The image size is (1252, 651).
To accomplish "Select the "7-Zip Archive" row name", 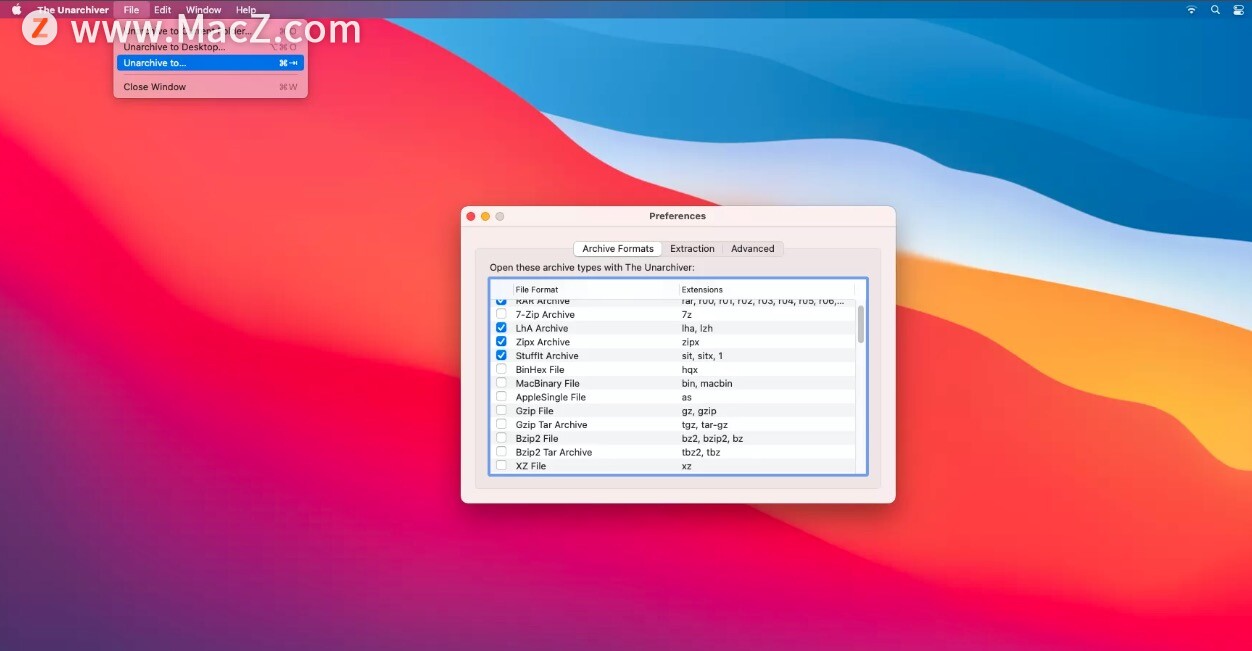I will pyautogui.click(x=545, y=314).
